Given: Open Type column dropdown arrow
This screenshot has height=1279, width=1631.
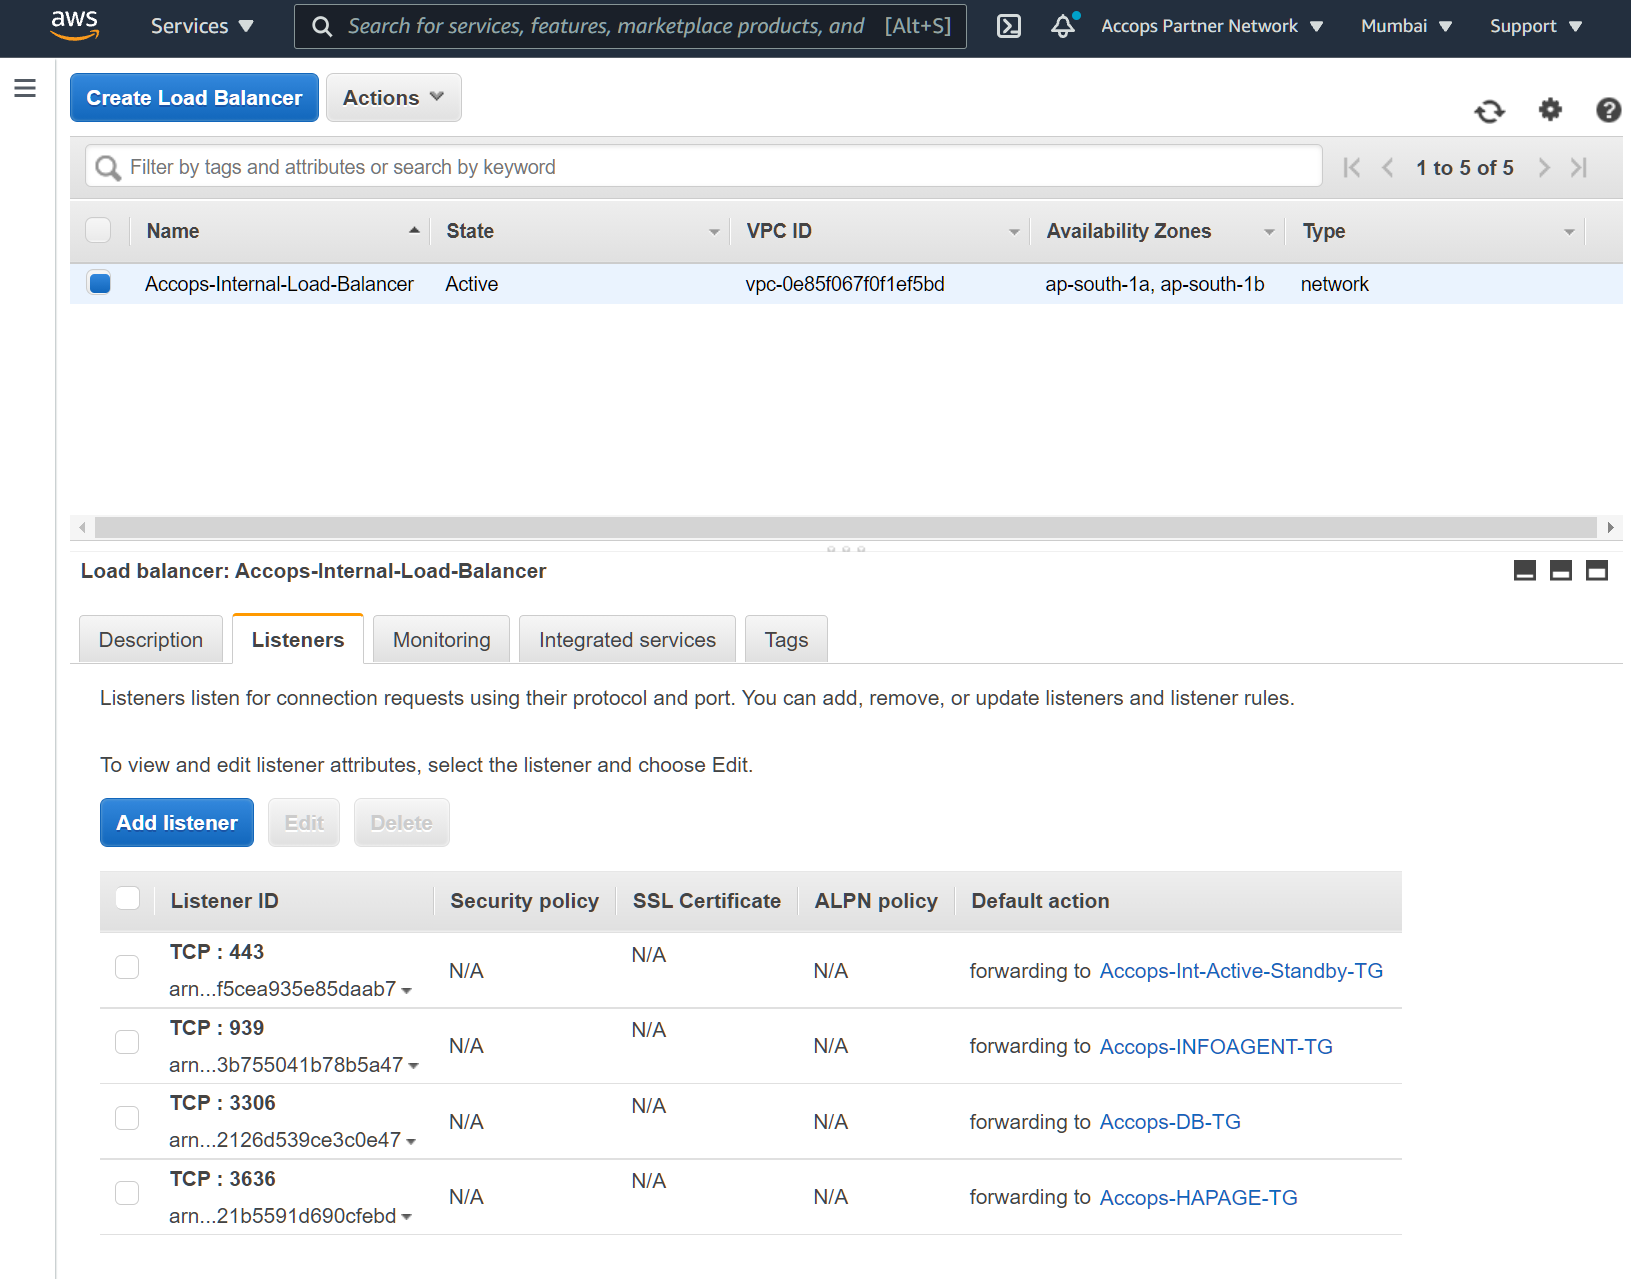Looking at the screenshot, I should 1569,232.
